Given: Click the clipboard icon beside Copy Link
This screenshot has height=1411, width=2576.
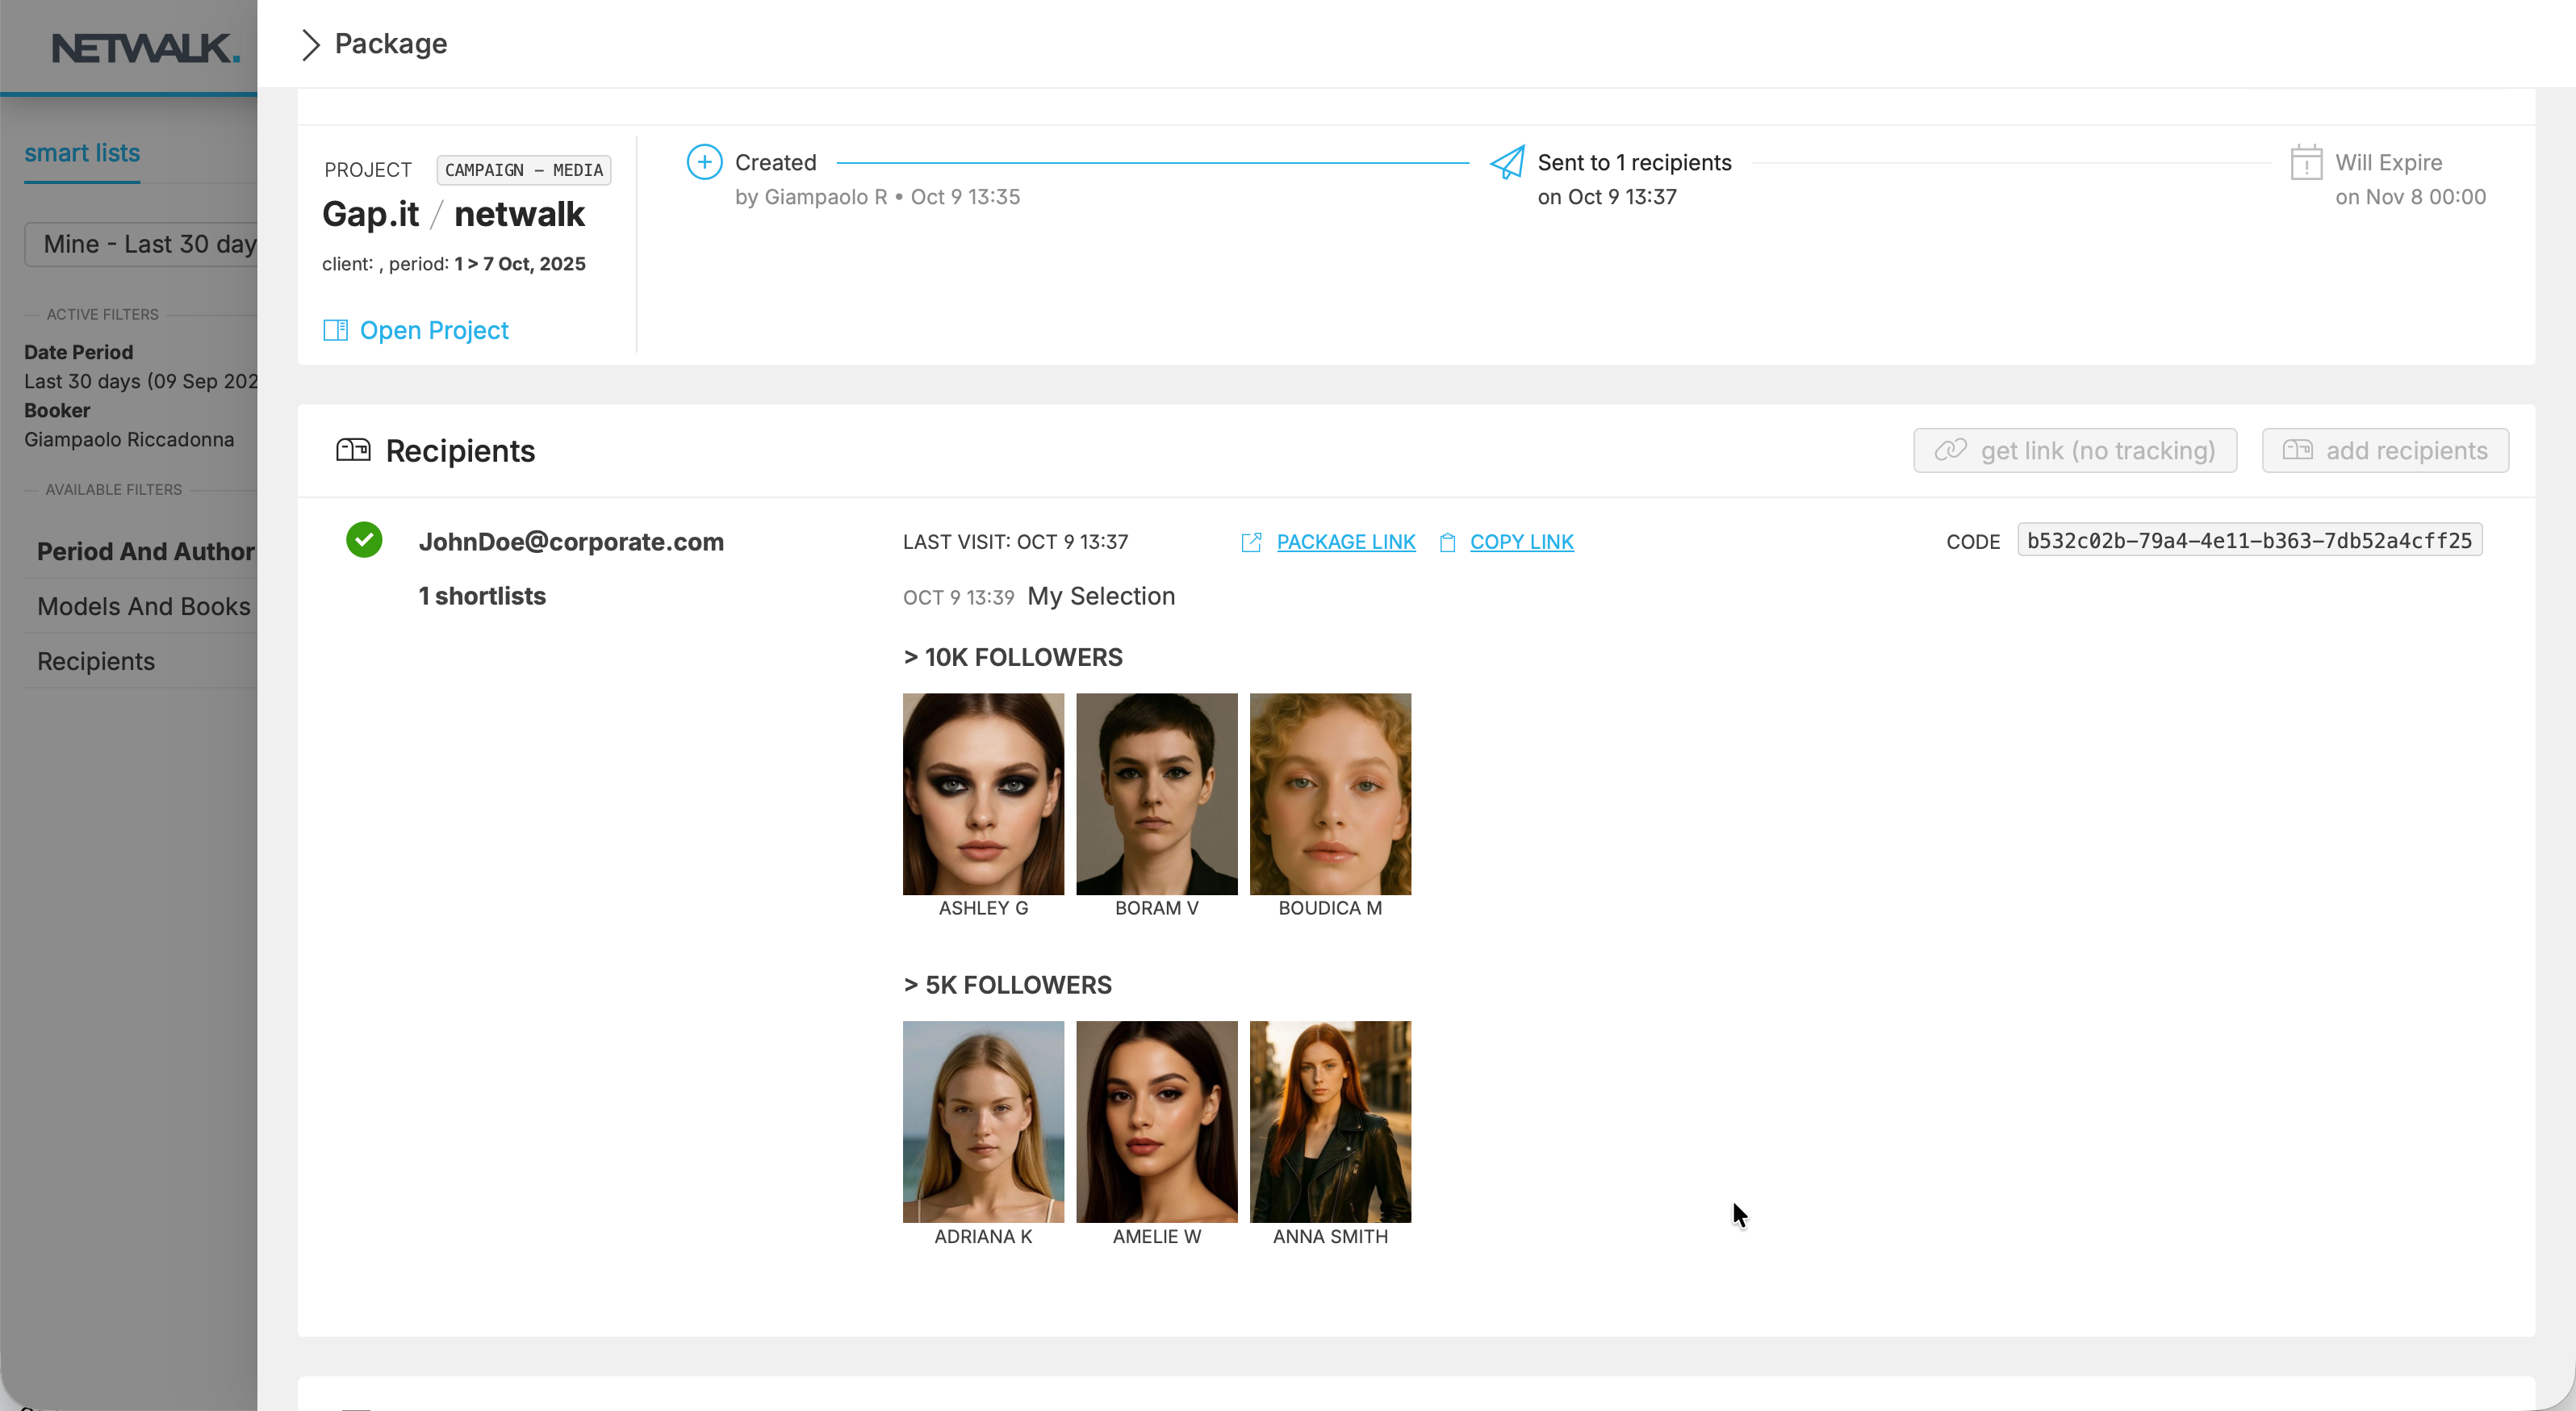Looking at the screenshot, I should click(1447, 542).
